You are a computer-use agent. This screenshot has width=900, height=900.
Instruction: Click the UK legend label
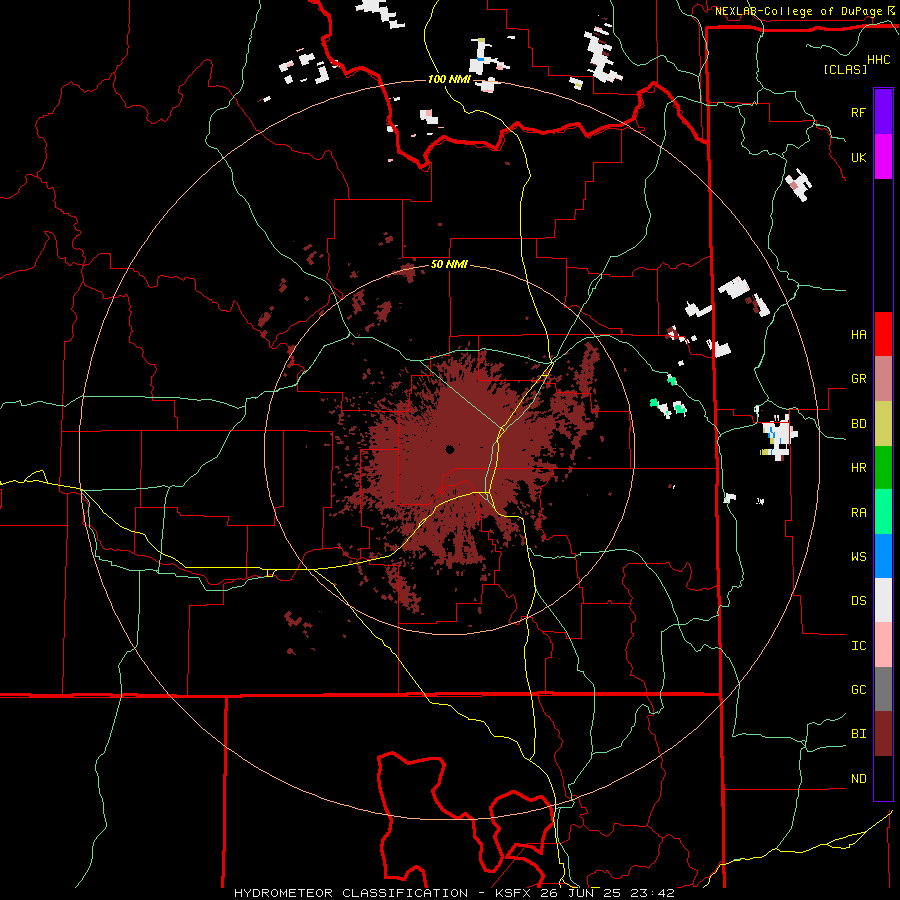[858, 157]
